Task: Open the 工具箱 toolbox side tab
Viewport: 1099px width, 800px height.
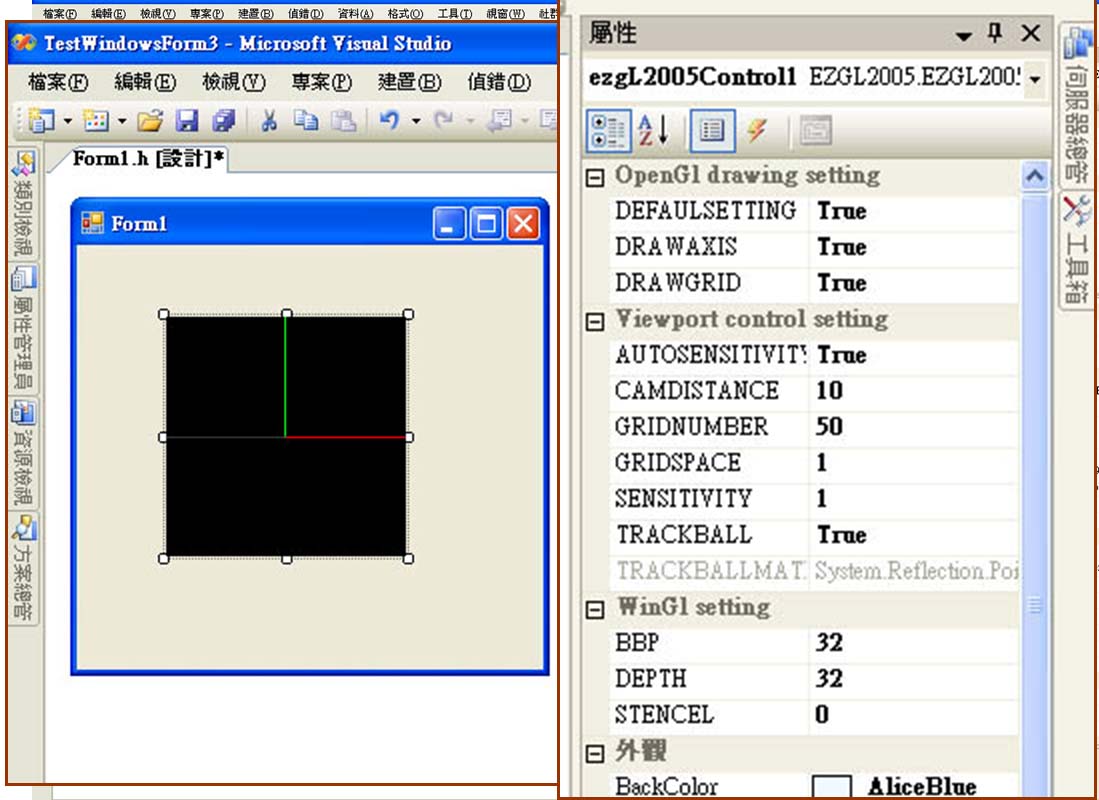Action: (1078, 250)
